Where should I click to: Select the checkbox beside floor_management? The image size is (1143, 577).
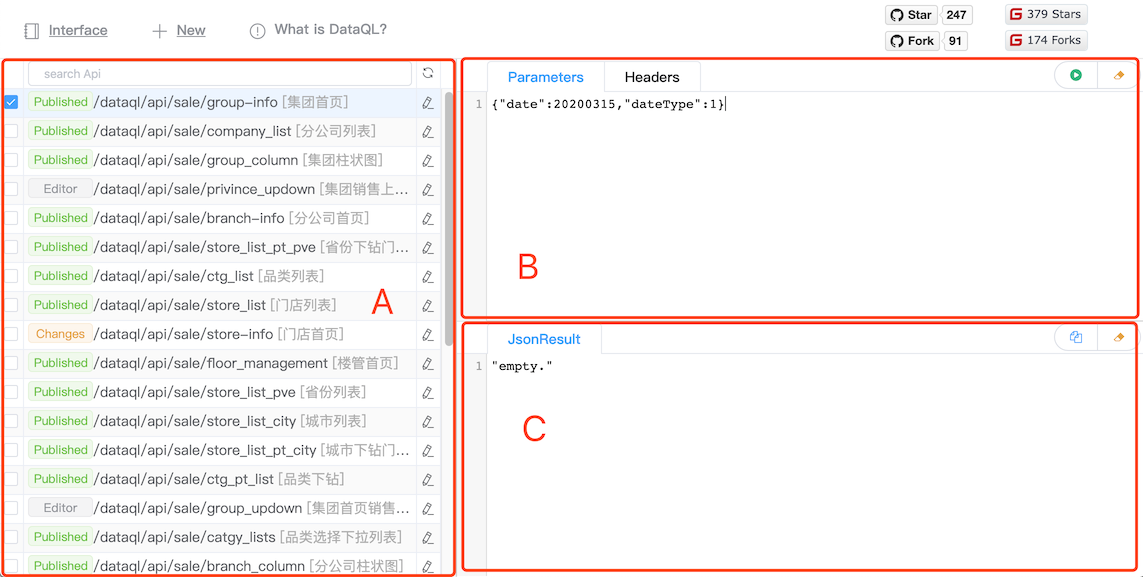[x=10, y=363]
